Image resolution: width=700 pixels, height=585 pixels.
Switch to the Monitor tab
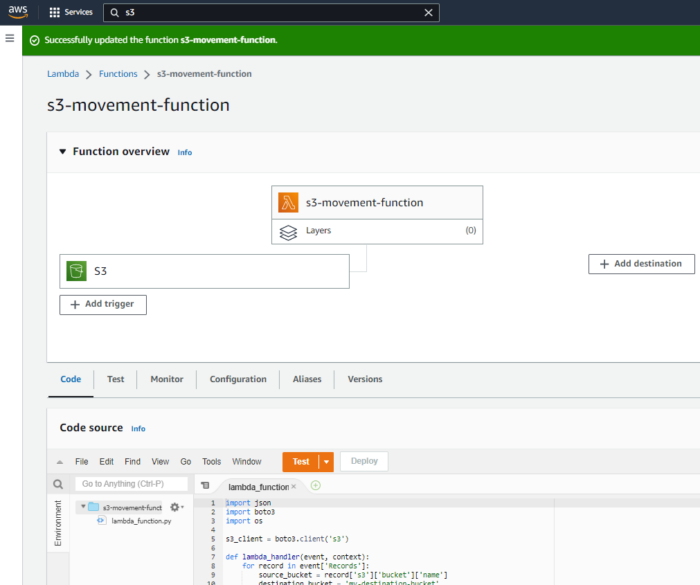click(x=167, y=379)
